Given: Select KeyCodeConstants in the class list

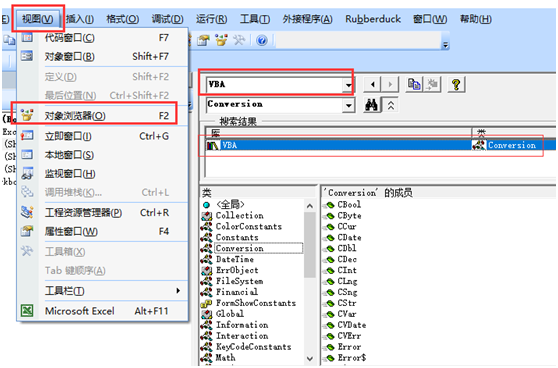Looking at the screenshot, I should [x=253, y=347].
